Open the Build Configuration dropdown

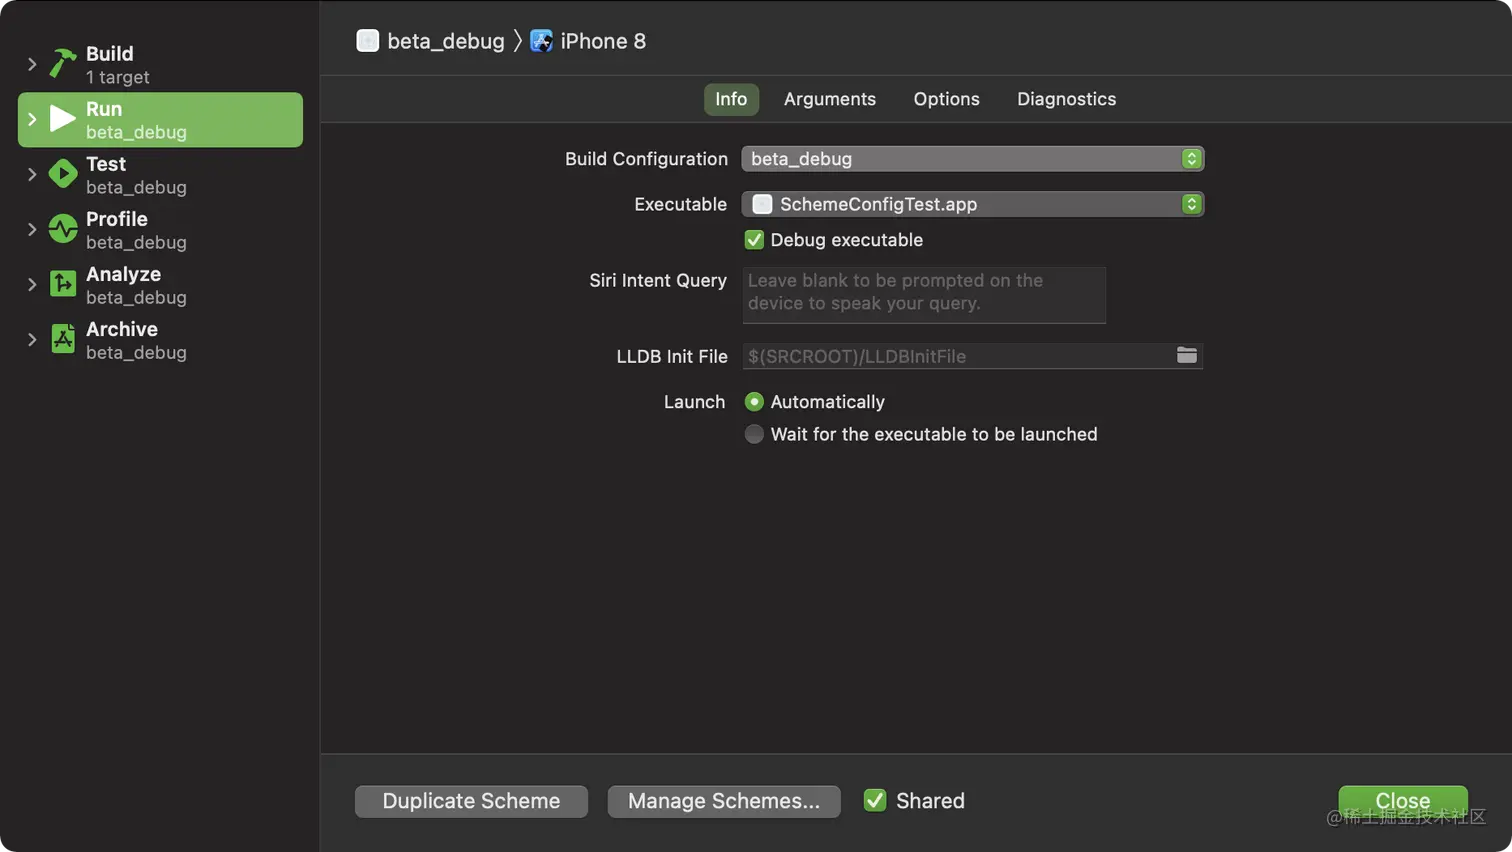point(972,159)
